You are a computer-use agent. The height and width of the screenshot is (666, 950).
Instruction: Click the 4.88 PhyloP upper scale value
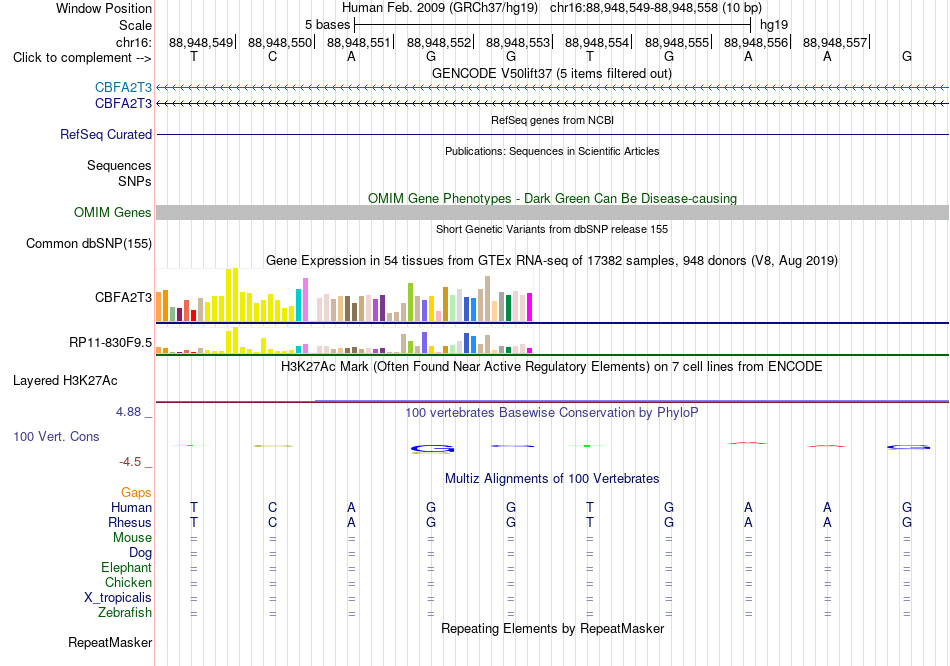128,412
